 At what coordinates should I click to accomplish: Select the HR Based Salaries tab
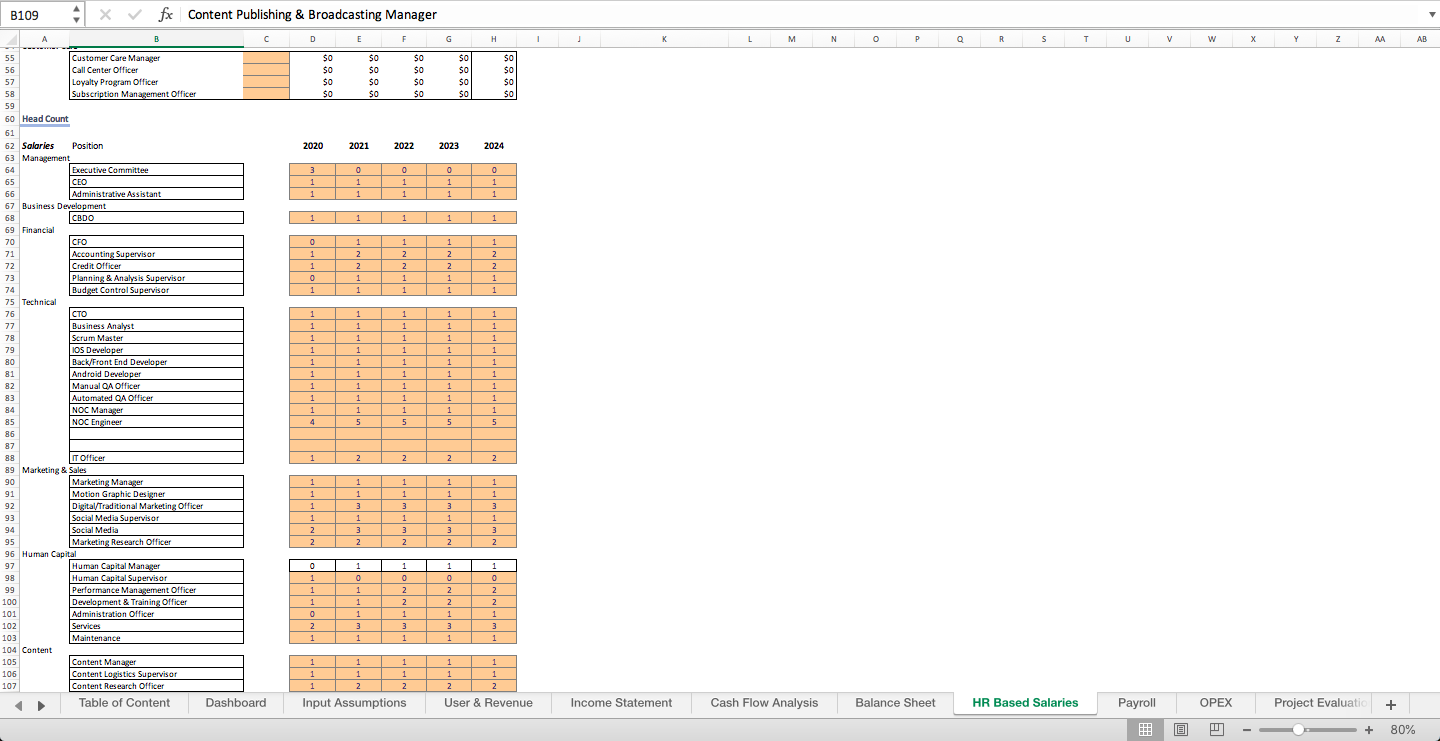[x=1026, y=703]
